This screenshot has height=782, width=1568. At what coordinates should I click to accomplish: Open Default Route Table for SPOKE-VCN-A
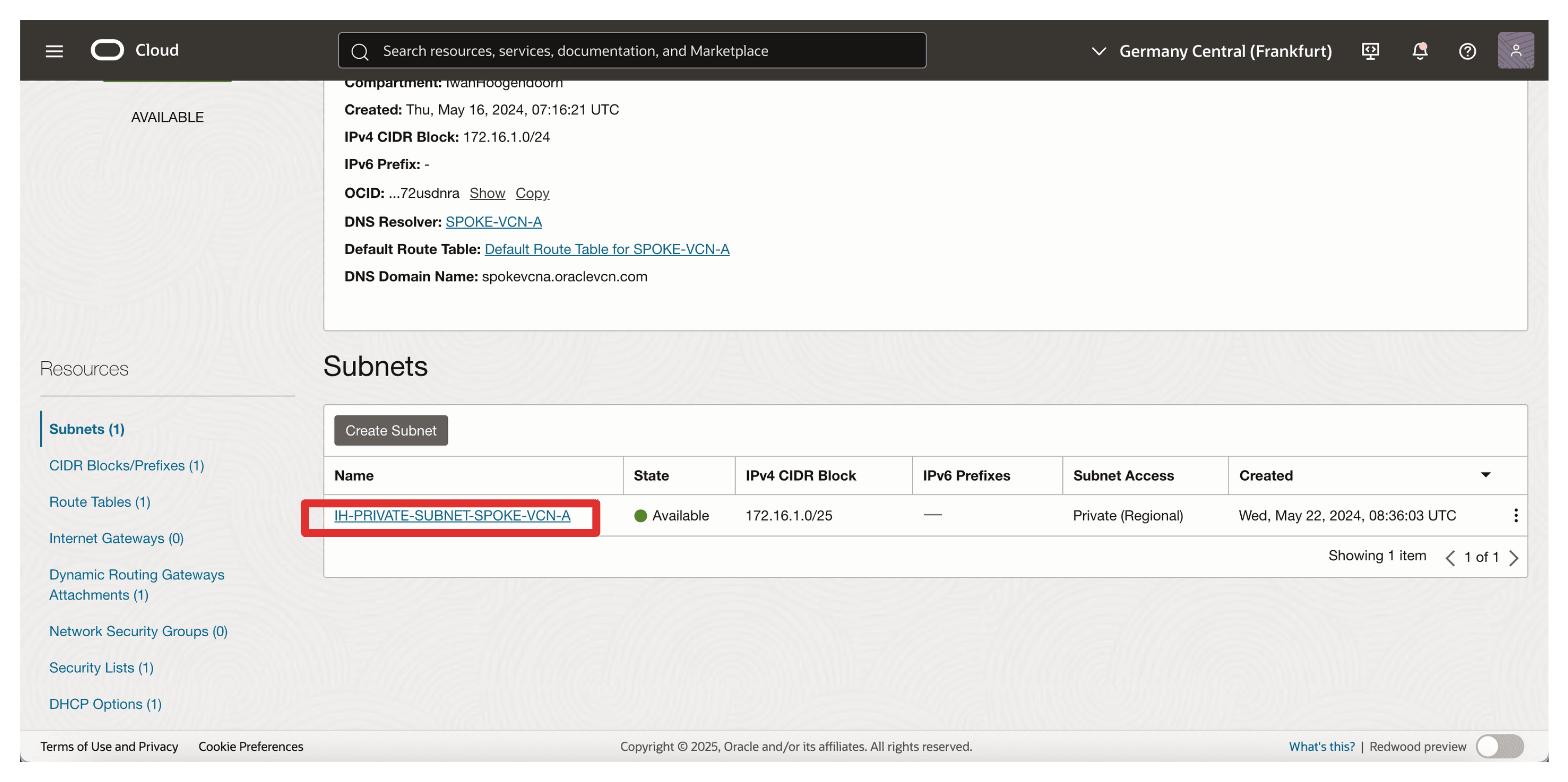[607, 249]
